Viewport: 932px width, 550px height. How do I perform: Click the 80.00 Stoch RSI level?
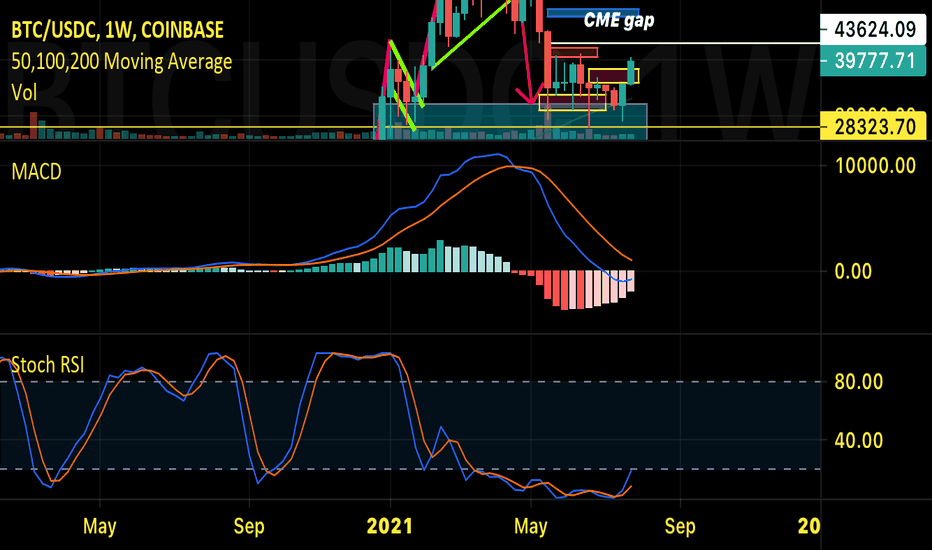[858, 382]
